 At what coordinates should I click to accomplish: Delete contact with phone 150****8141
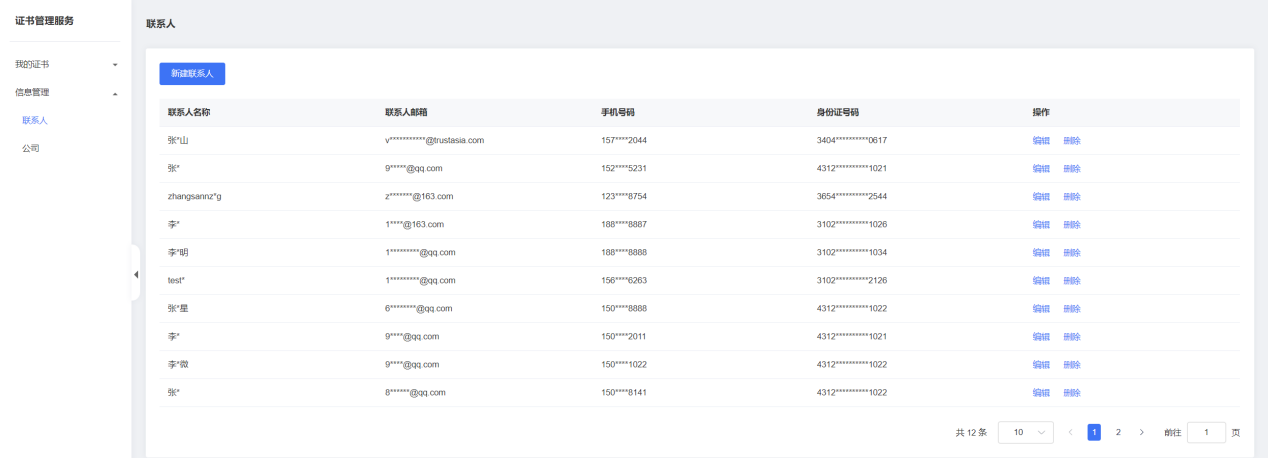[x=1072, y=392]
